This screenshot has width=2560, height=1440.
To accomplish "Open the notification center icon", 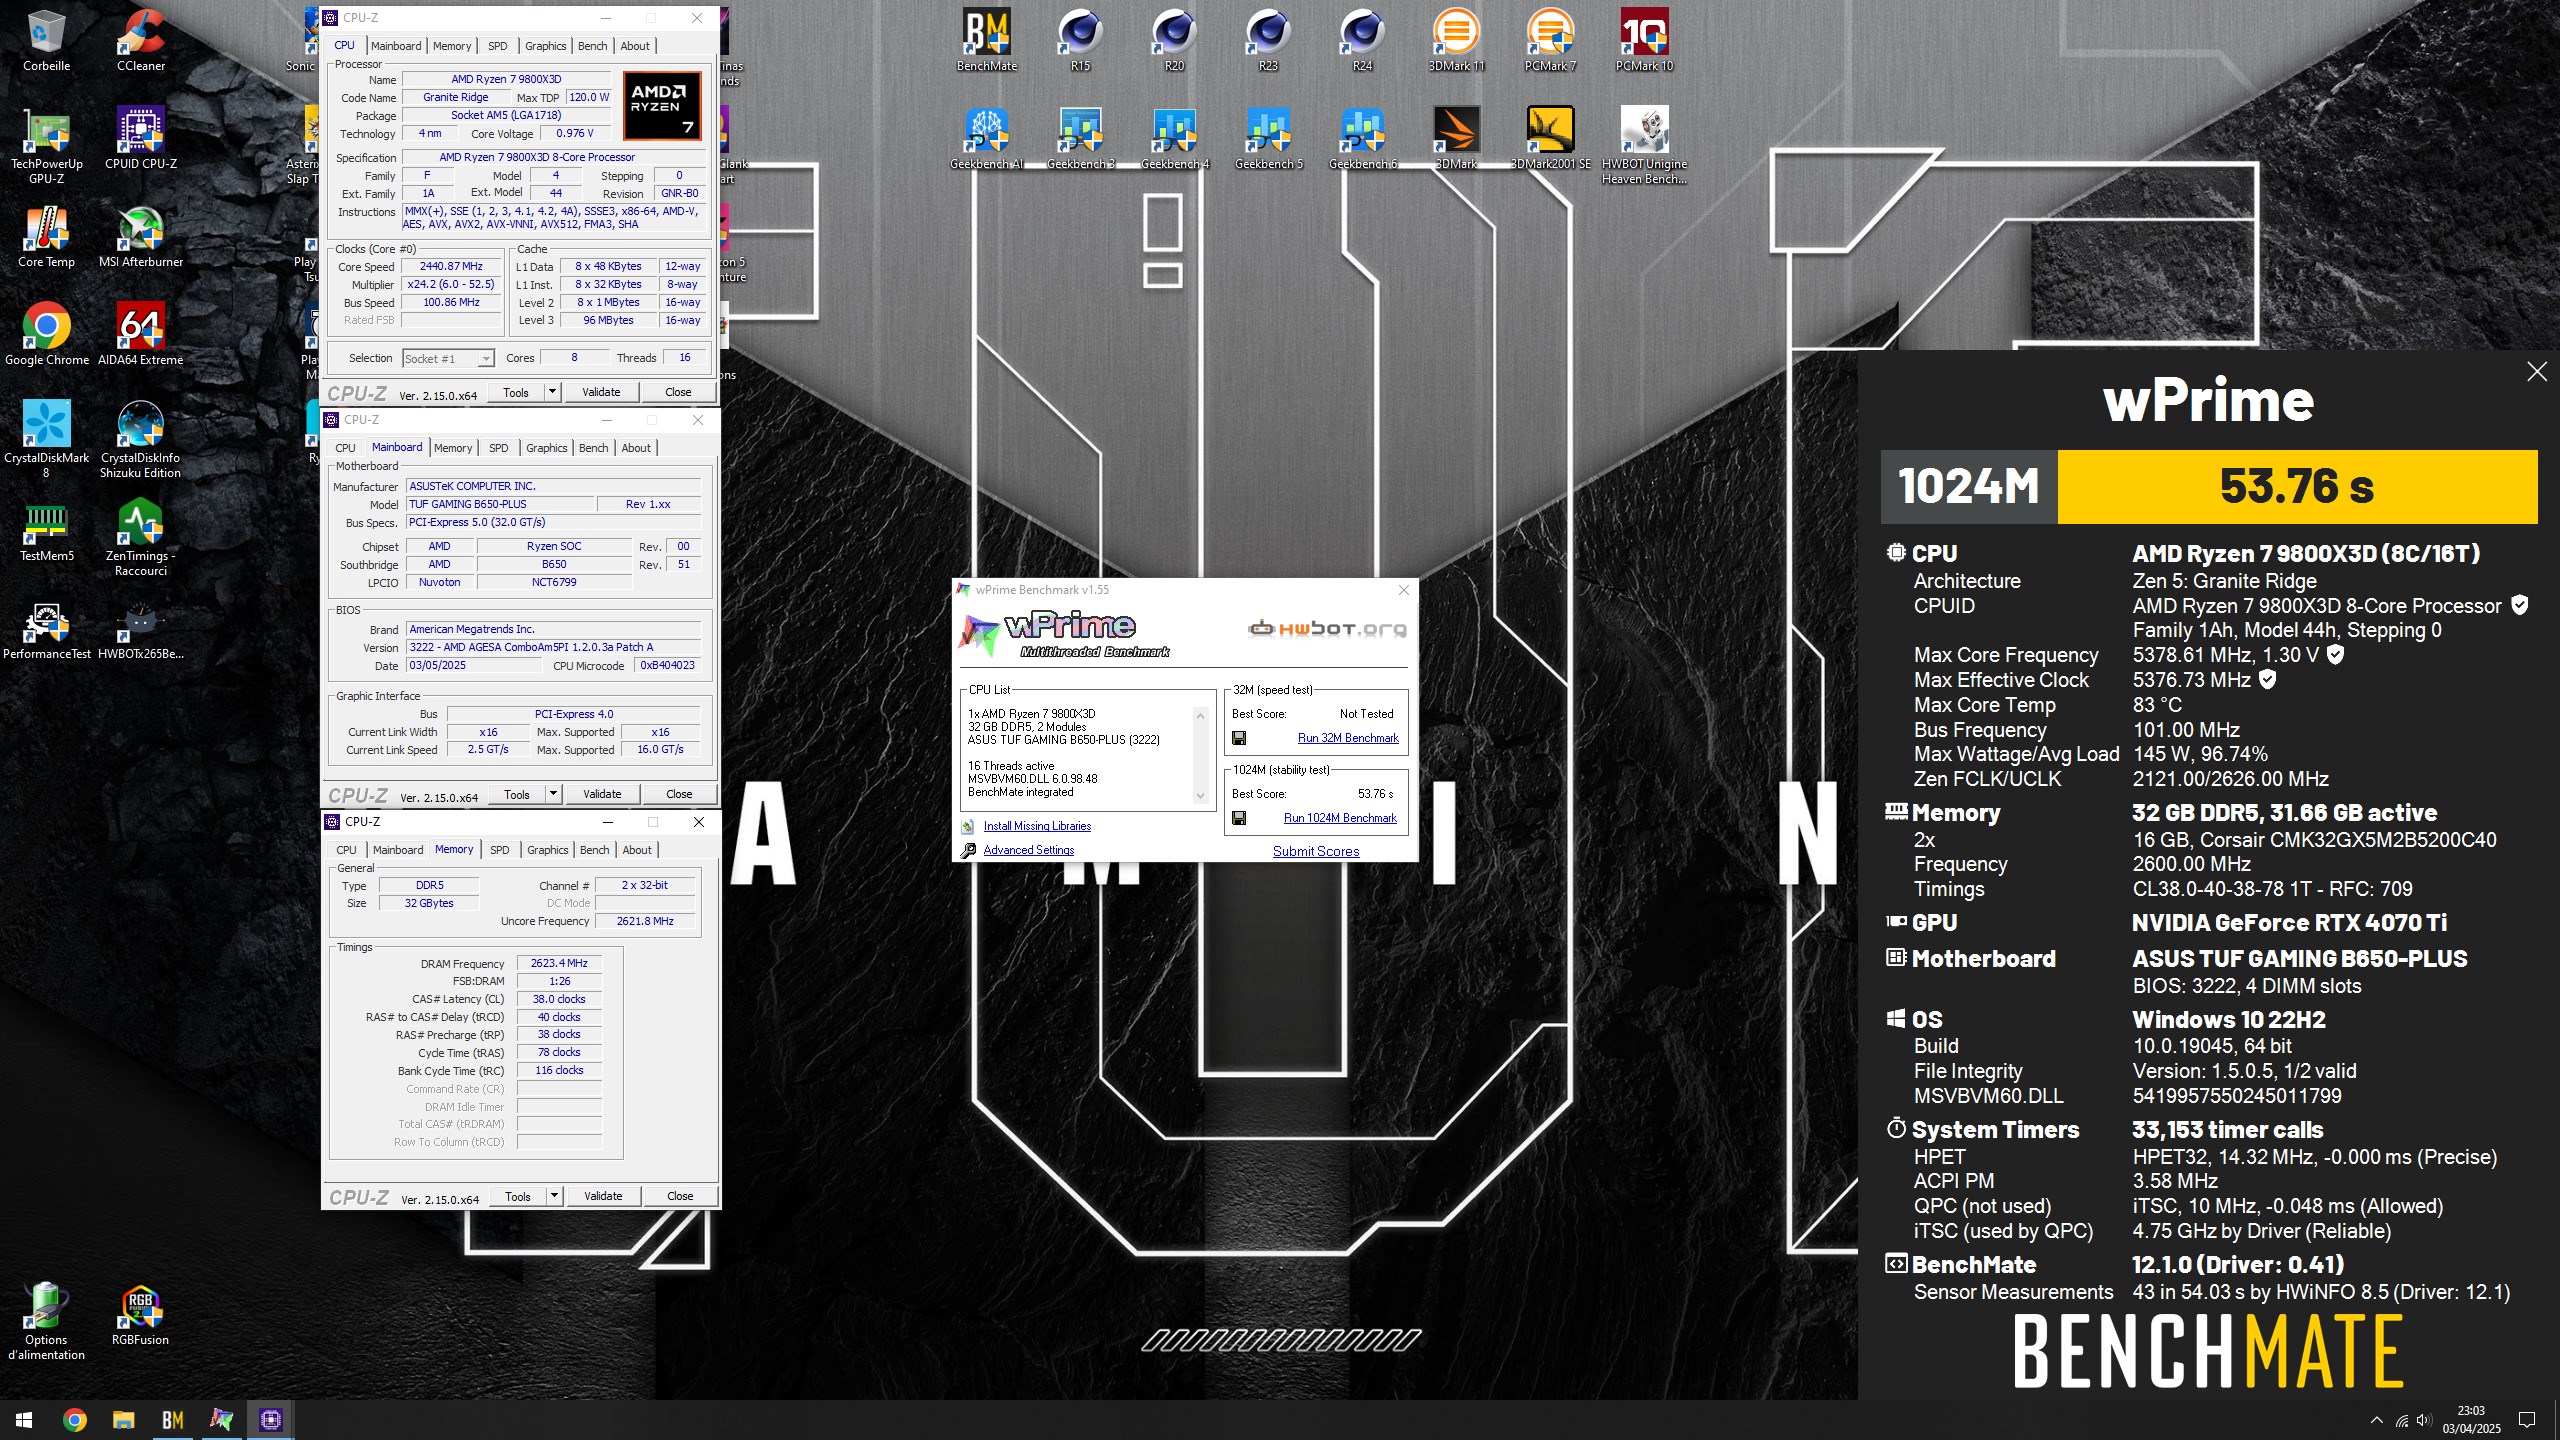I will tap(2527, 1420).
